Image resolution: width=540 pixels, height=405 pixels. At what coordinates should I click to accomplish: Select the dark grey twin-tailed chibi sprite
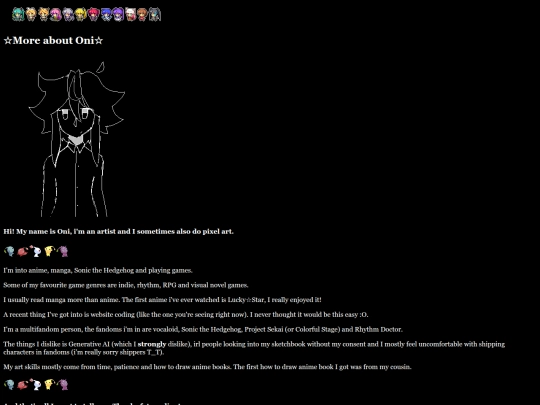155,14
